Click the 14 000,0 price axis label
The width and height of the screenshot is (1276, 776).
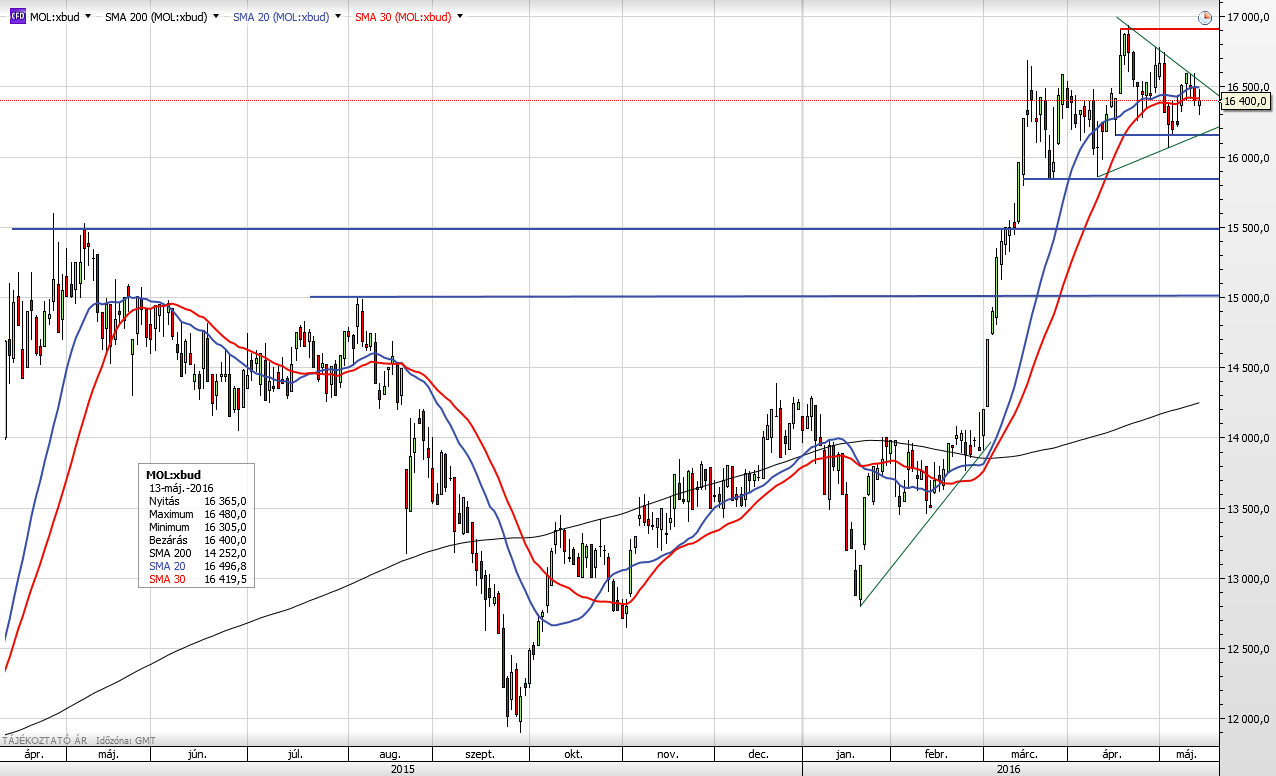coord(1248,438)
